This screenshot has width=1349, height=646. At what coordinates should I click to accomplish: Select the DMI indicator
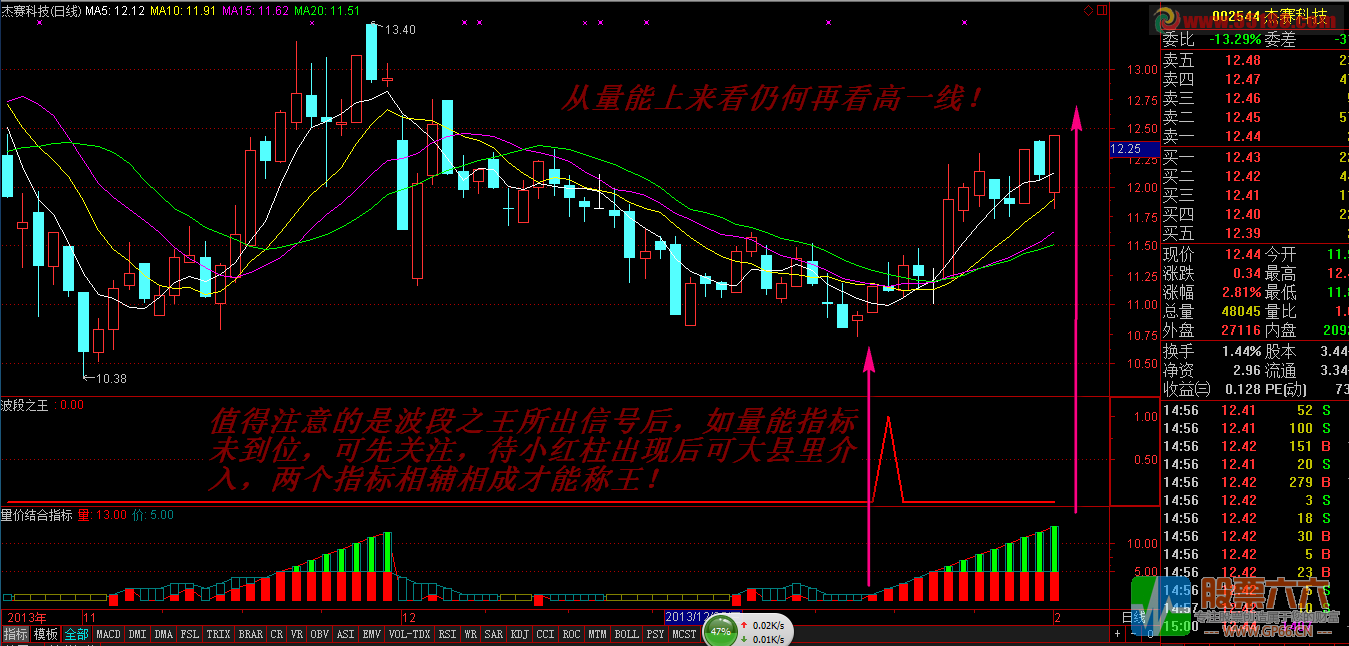coord(137,633)
